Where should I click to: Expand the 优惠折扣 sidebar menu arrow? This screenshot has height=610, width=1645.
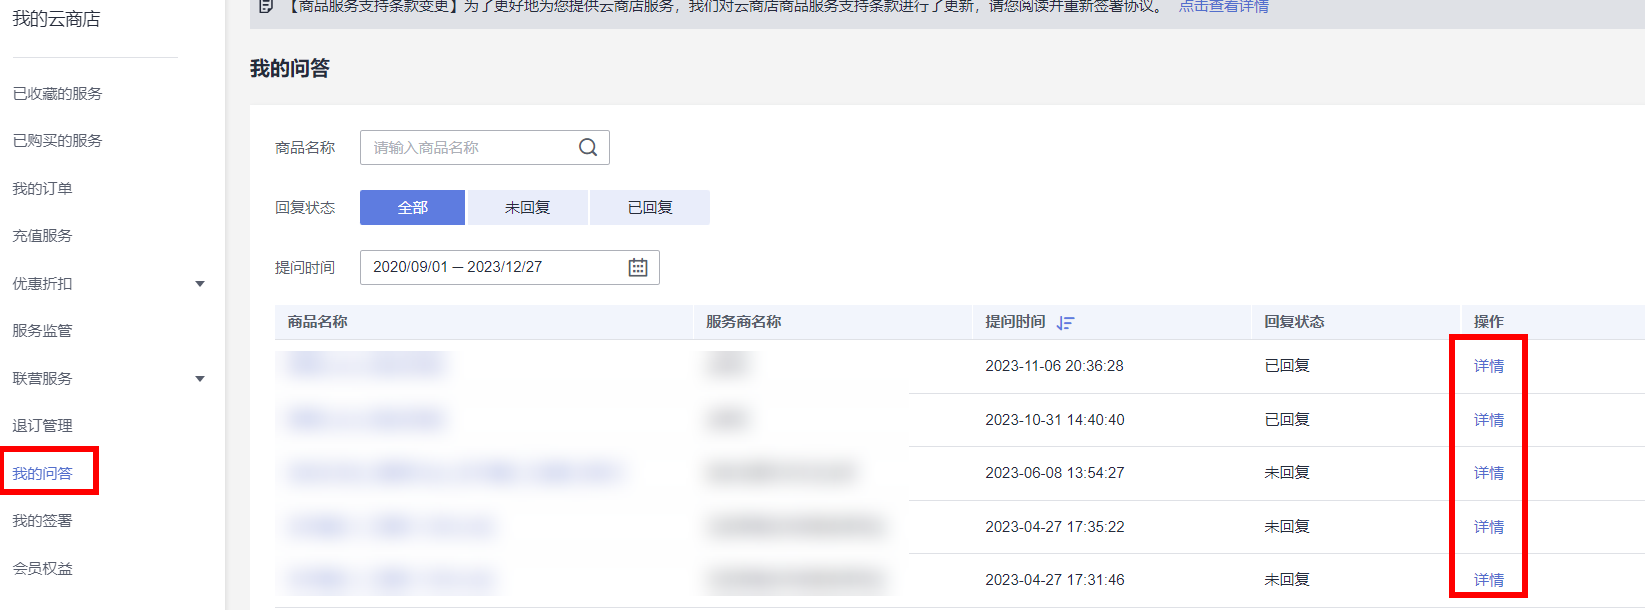coord(200,284)
